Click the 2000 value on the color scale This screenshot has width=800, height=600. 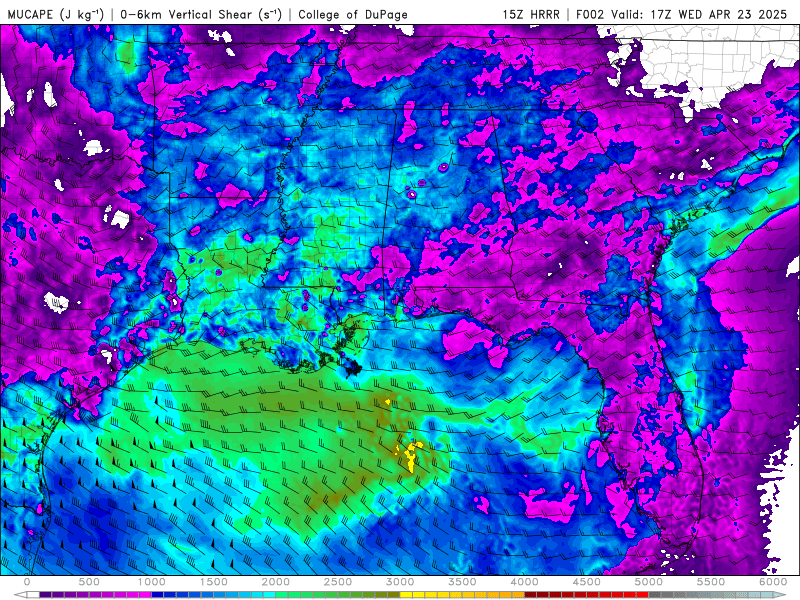(276, 582)
